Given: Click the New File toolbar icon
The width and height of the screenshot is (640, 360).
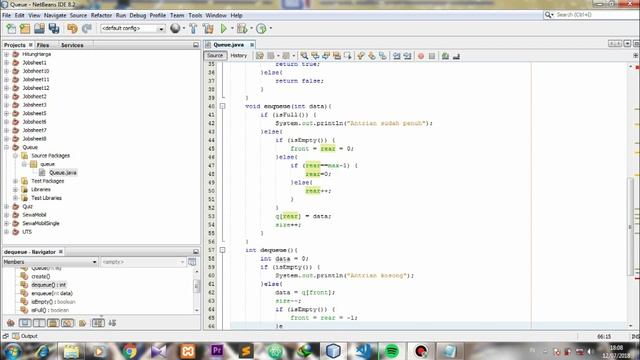Looking at the screenshot, I should 11,28.
